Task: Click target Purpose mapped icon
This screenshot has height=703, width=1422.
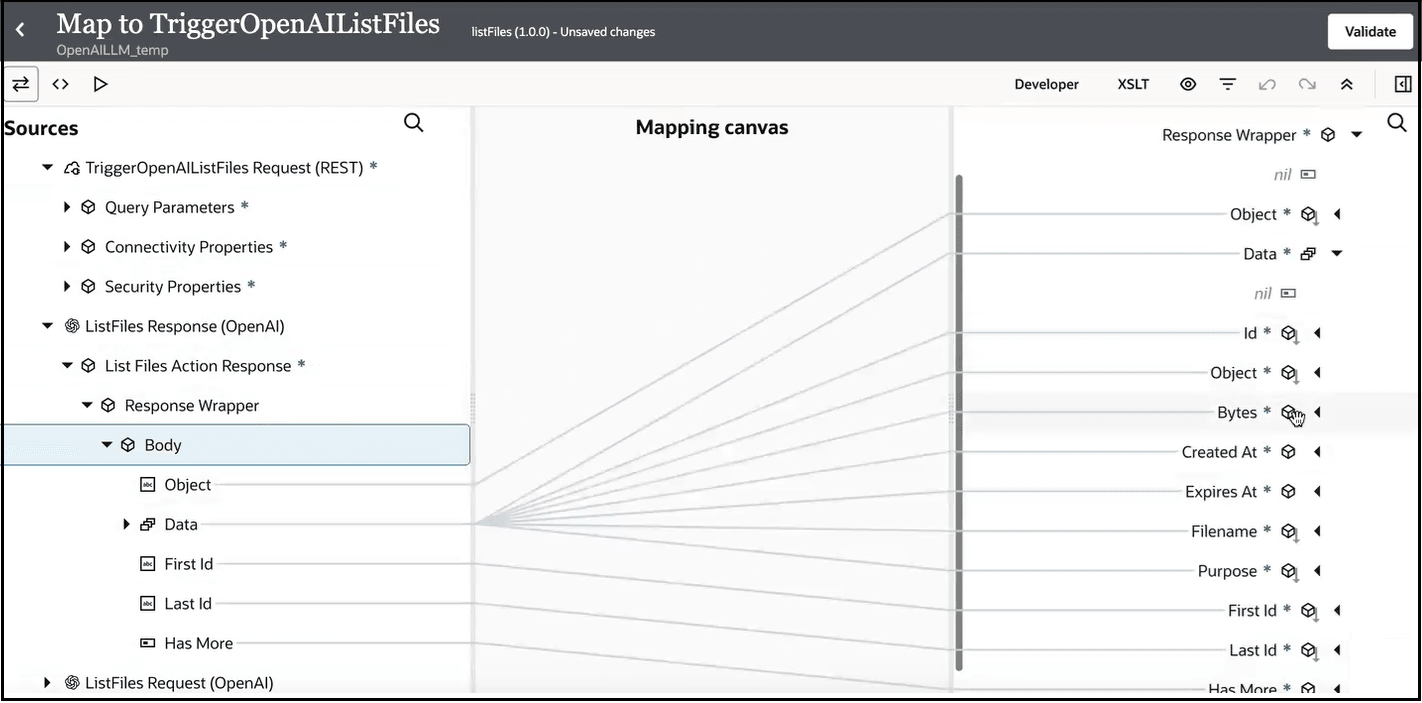Action: point(1290,572)
